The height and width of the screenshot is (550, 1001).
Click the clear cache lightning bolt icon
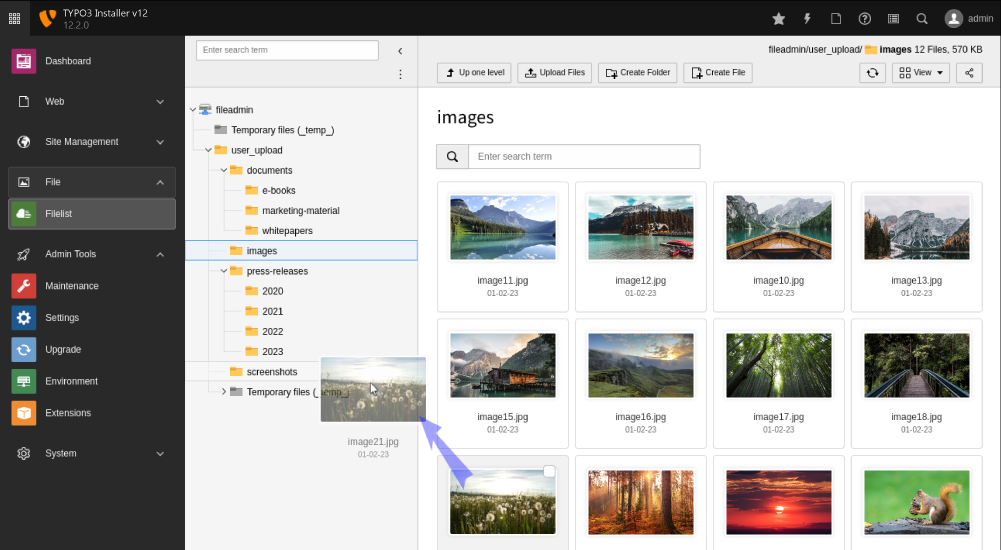pos(807,18)
